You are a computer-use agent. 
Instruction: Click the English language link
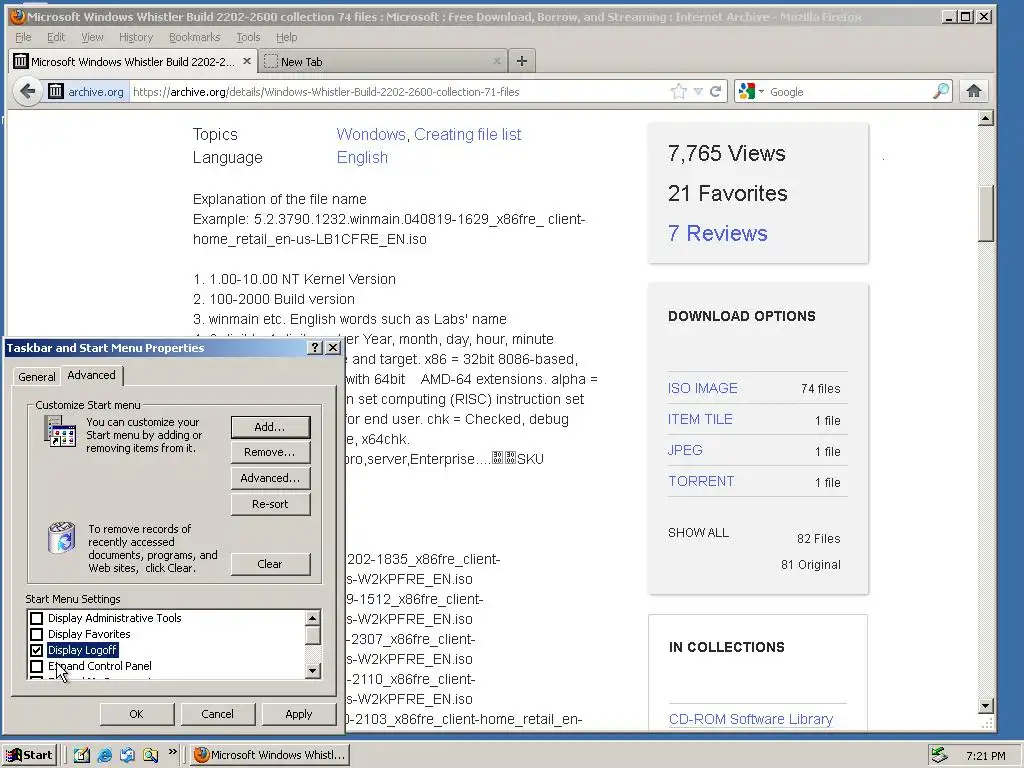(362, 157)
